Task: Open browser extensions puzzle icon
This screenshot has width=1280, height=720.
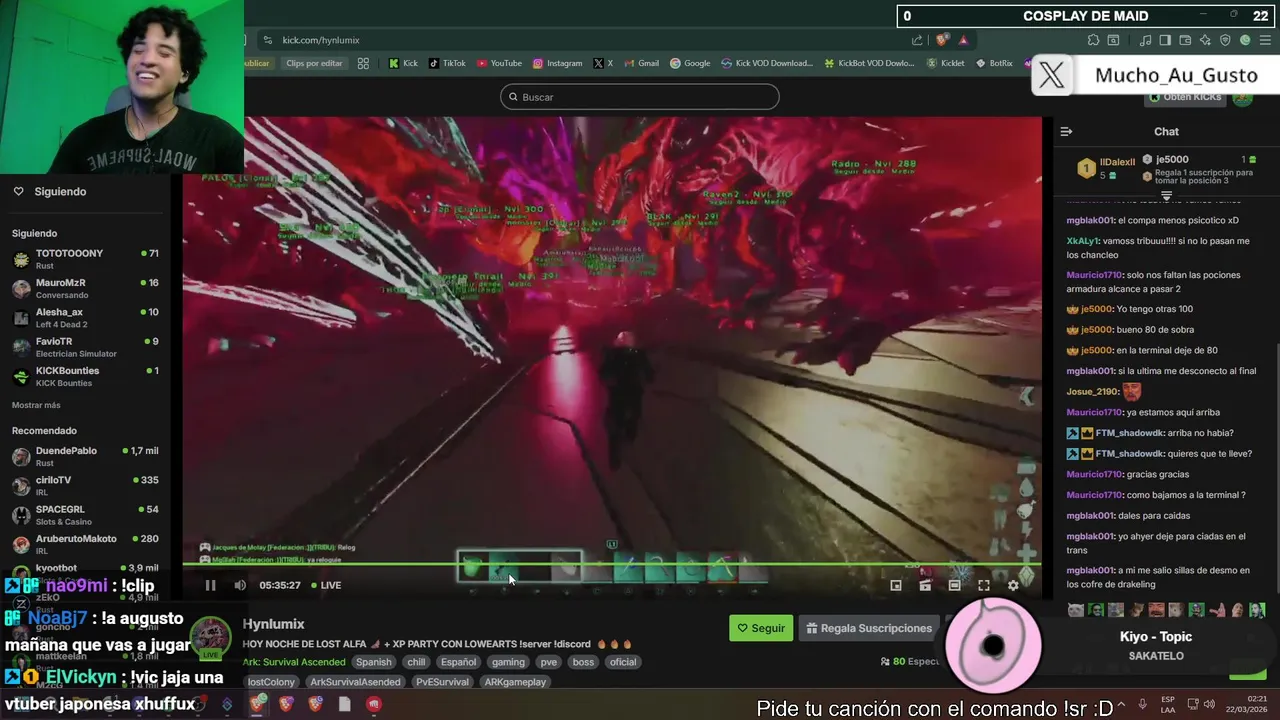Action: (1093, 40)
